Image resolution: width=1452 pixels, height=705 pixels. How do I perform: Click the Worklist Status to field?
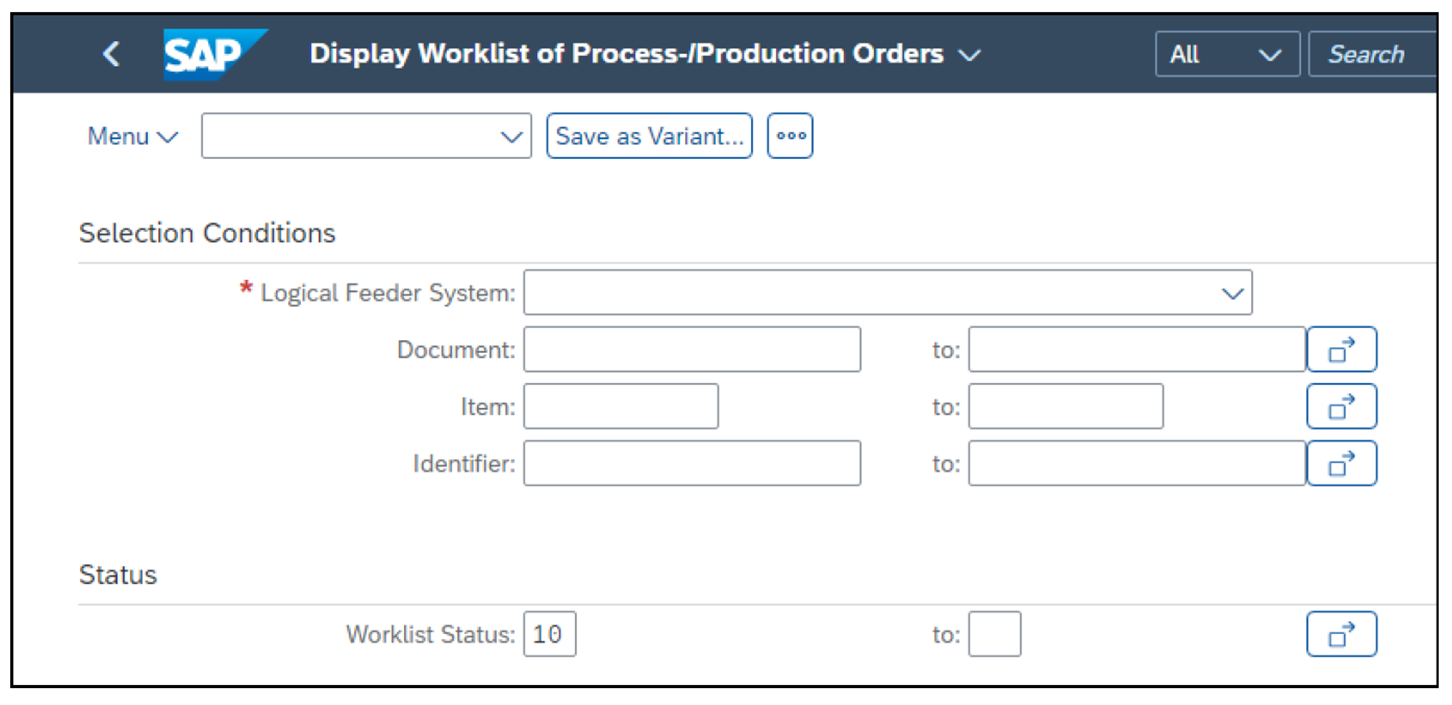(994, 633)
